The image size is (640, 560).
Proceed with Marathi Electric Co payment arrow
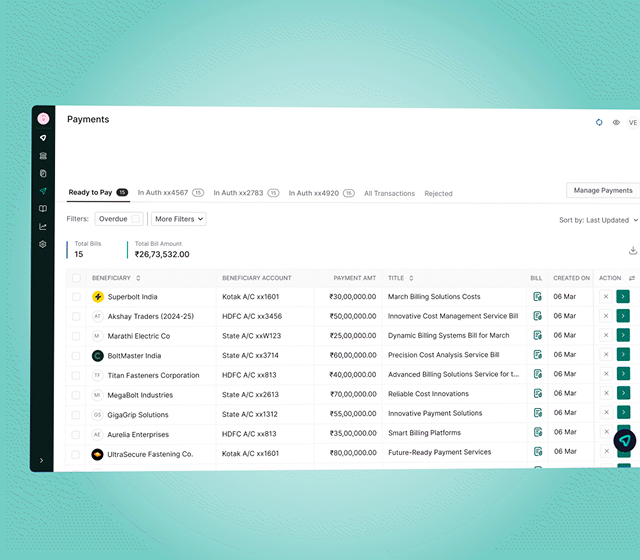coord(623,335)
